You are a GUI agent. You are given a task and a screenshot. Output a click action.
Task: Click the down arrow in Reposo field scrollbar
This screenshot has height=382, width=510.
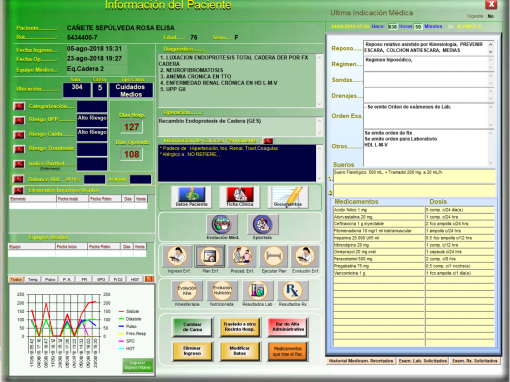(x=490, y=52)
